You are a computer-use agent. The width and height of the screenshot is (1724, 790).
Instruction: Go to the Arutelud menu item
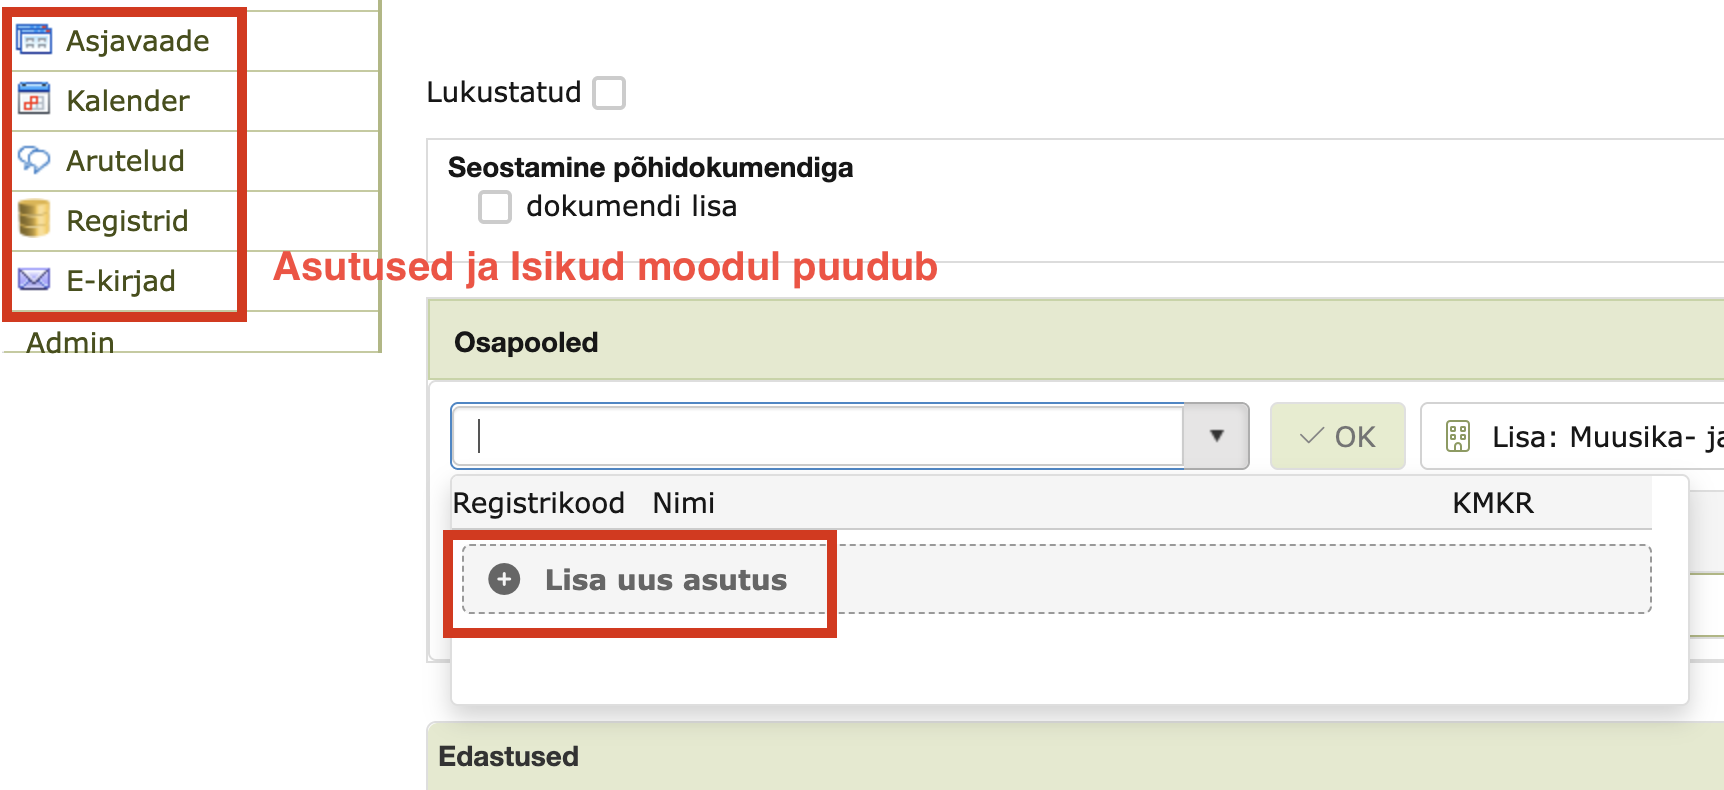coord(125,161)
